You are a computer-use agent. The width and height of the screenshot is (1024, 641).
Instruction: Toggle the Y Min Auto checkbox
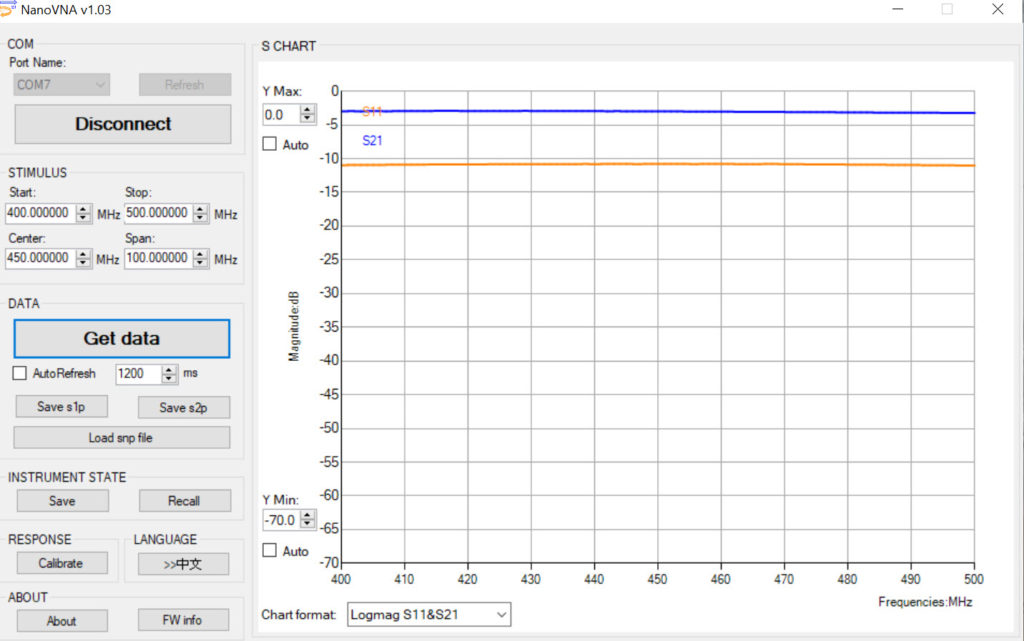(x=269, y=551)
